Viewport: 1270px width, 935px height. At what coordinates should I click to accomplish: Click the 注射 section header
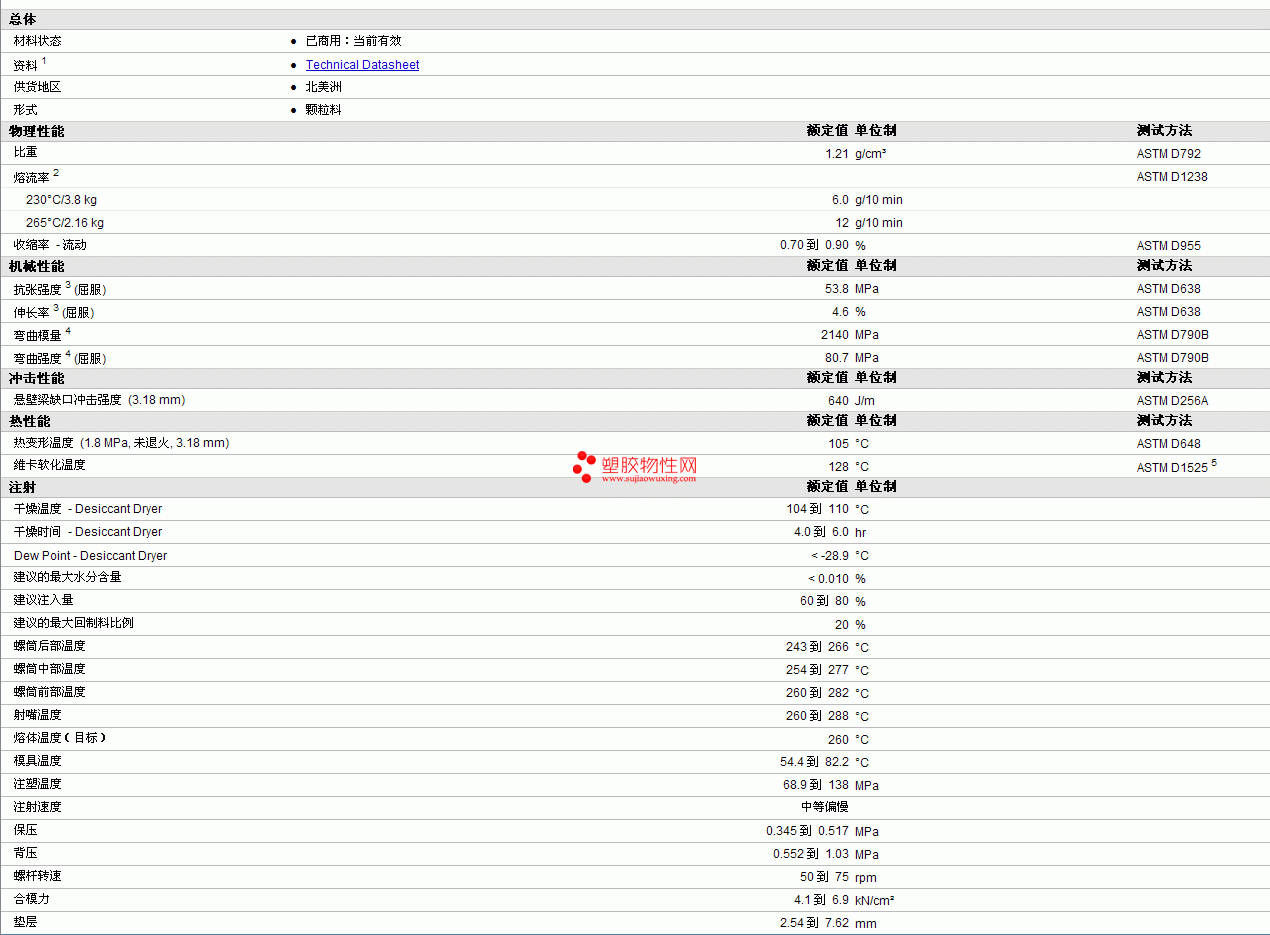point(22,487)
